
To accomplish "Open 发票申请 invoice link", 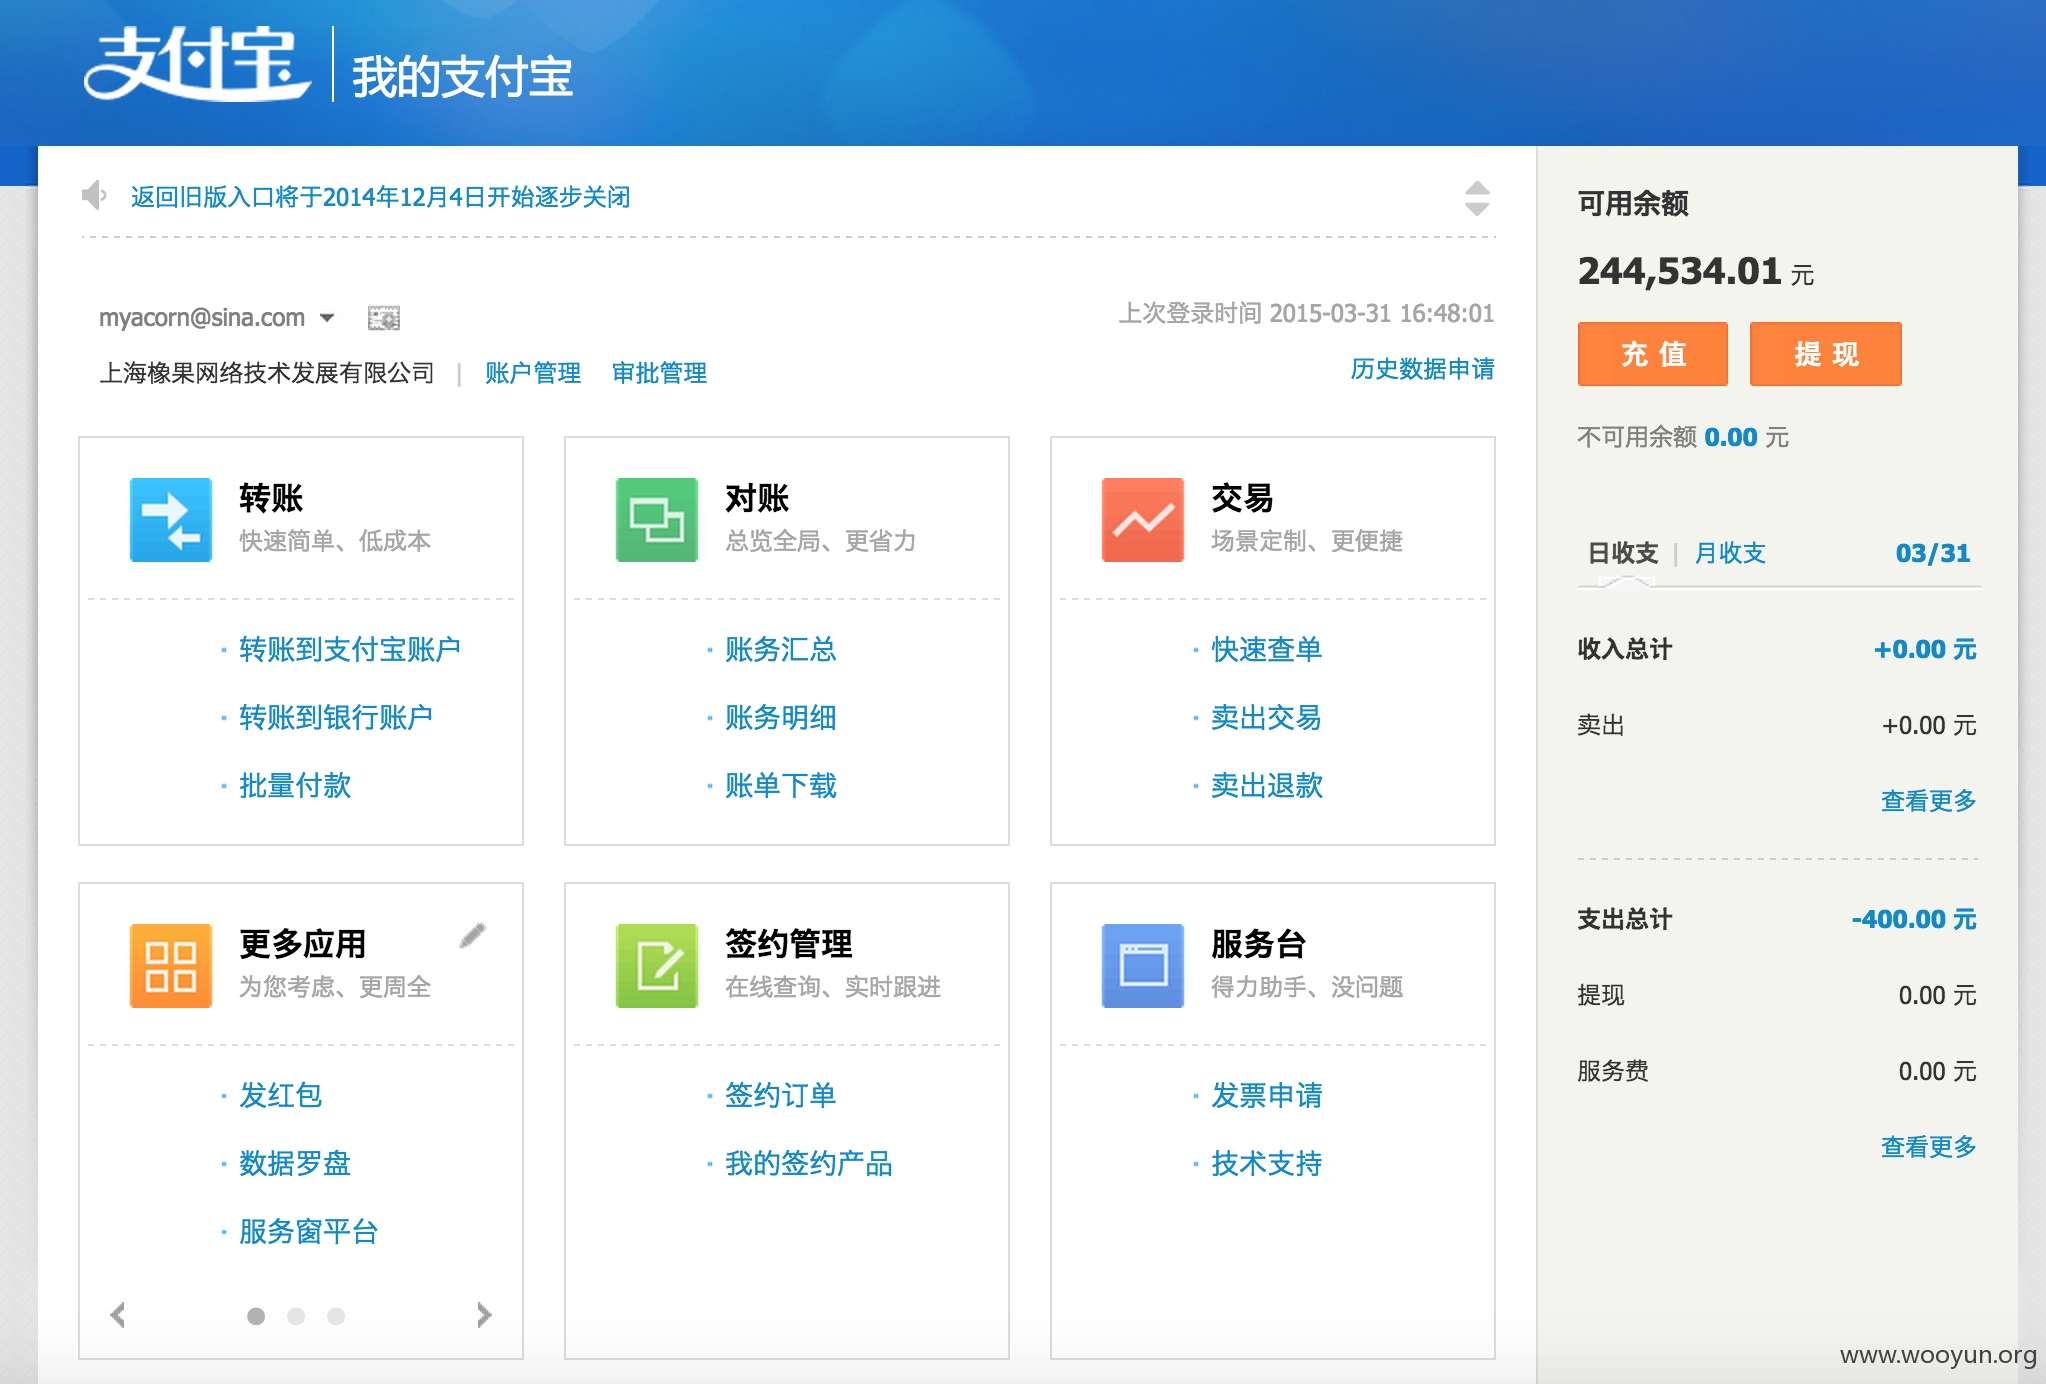I will click(x=1267, y=1096).
